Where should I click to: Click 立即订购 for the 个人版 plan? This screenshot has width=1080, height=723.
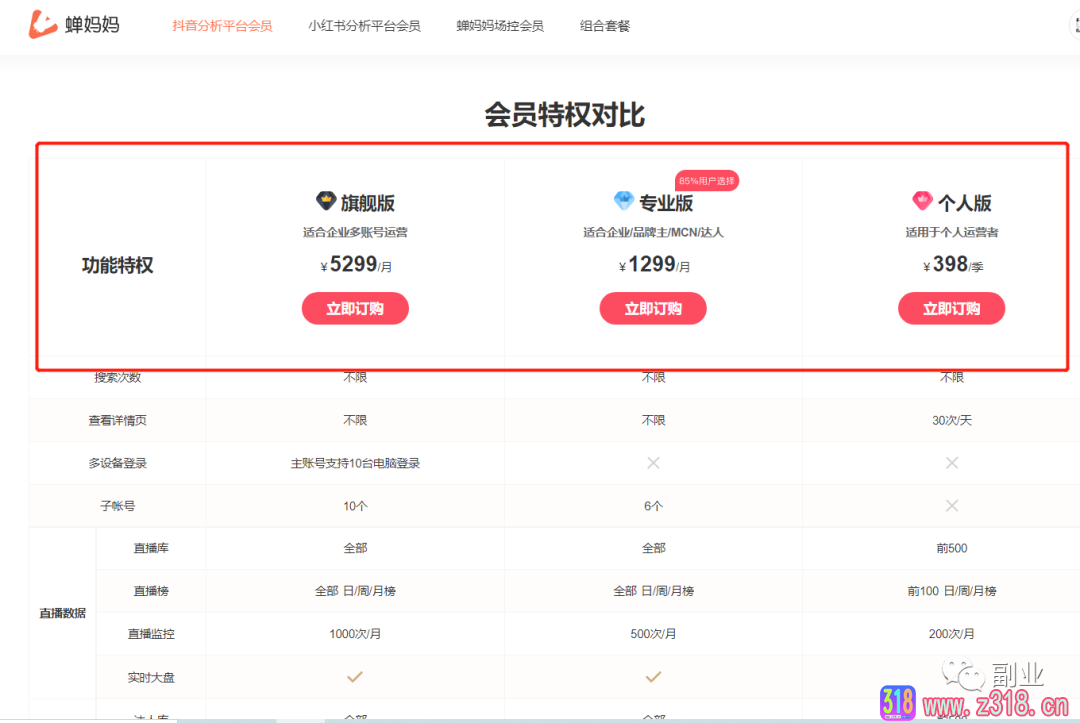pos(951,309)
